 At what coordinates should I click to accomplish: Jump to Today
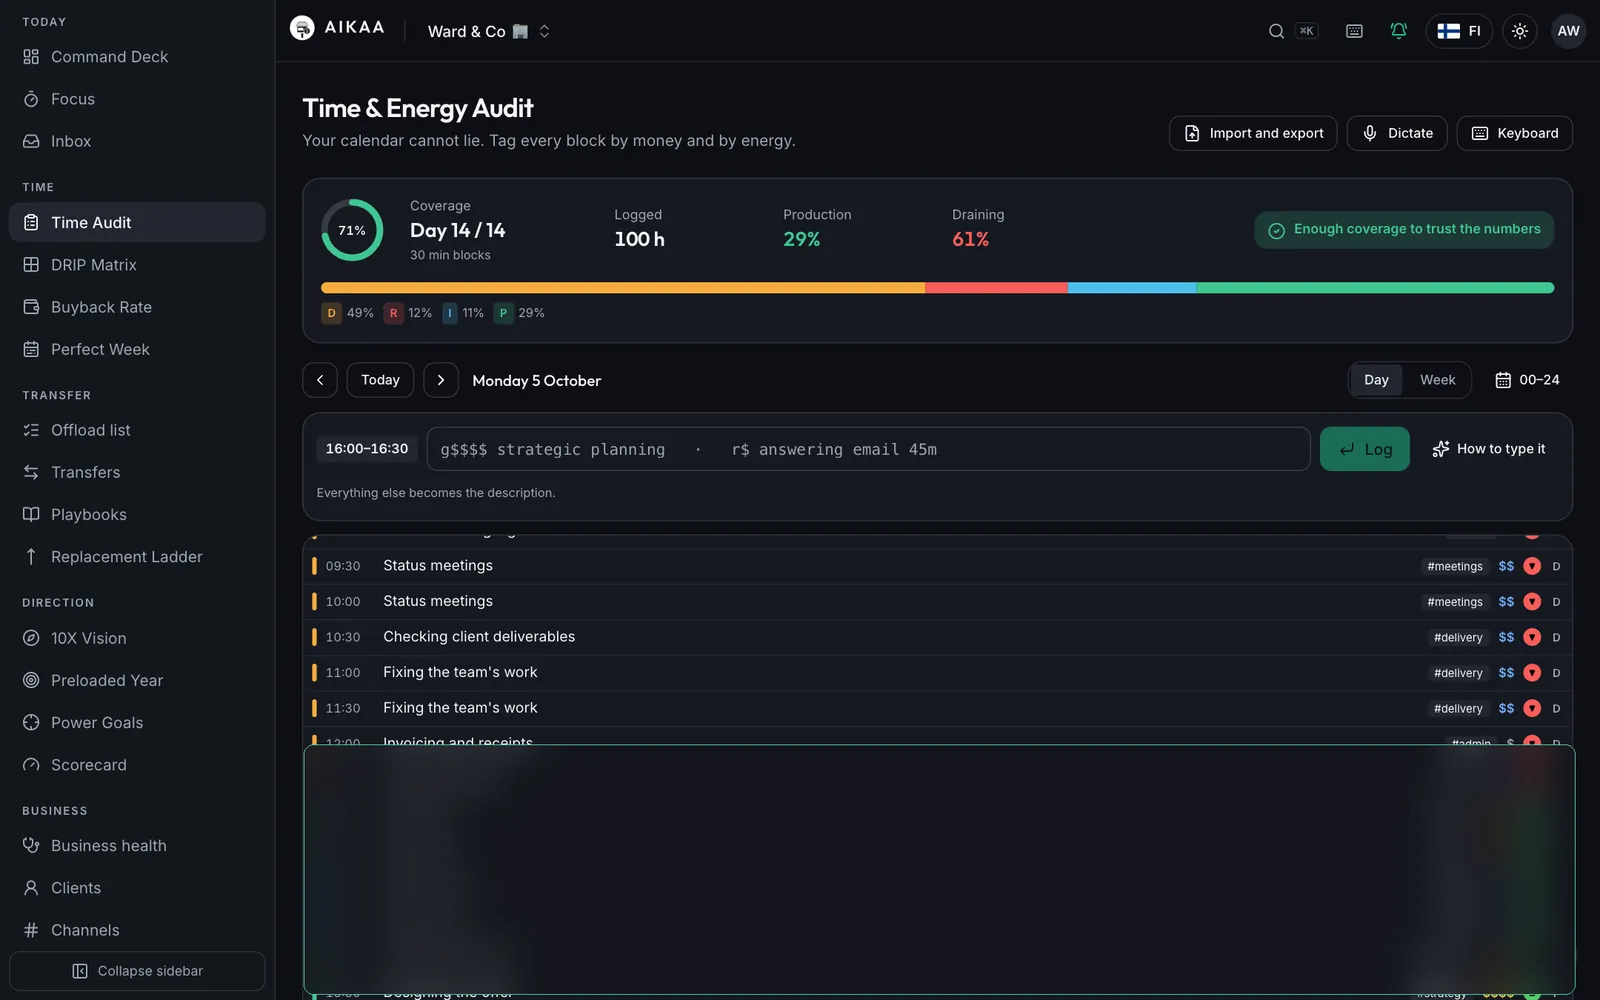click(x=380, y=380)
